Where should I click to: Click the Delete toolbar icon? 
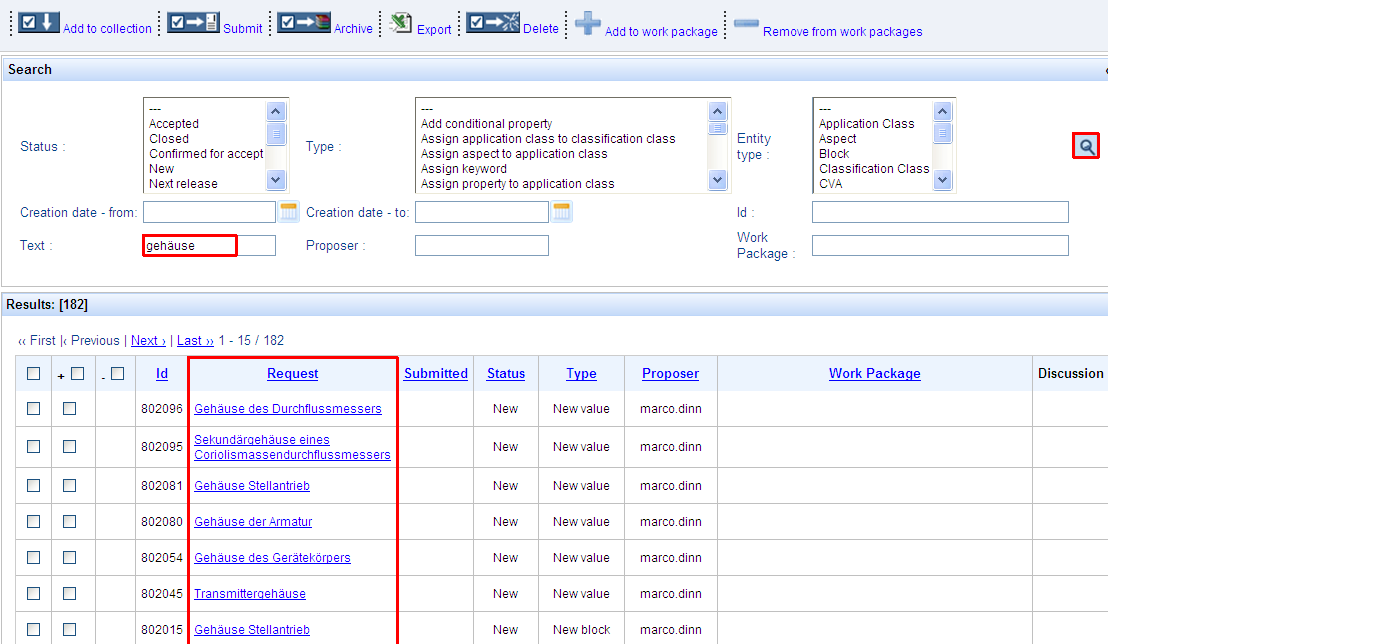point(493,22)
